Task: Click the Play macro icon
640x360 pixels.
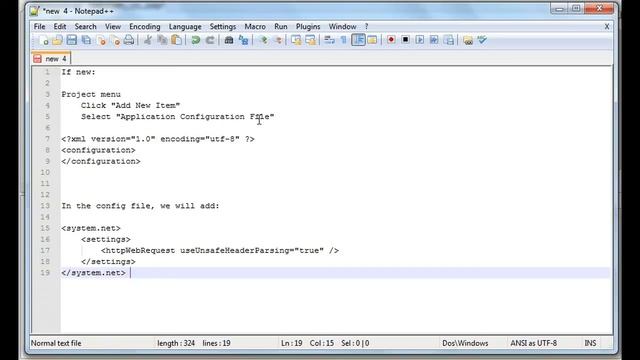Action: click(x=420, y=40)
